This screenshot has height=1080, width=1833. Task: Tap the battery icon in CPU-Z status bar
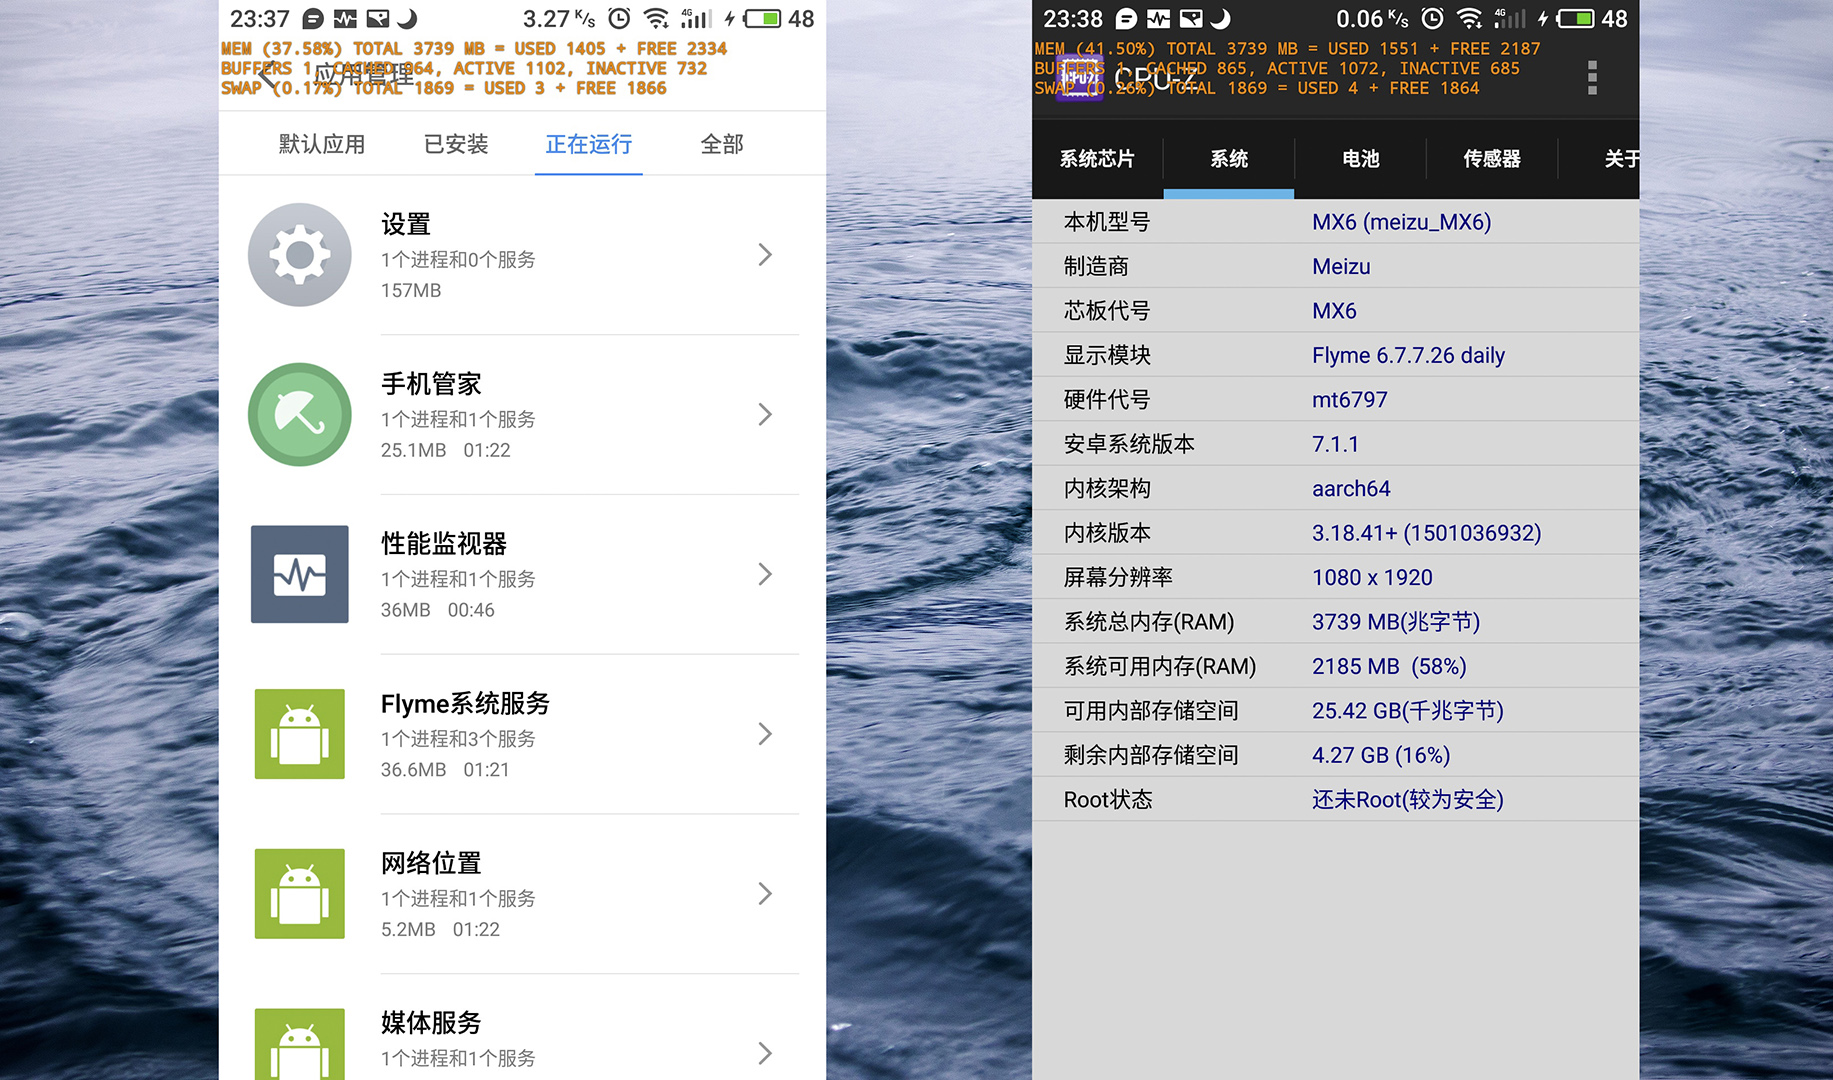1575,19
